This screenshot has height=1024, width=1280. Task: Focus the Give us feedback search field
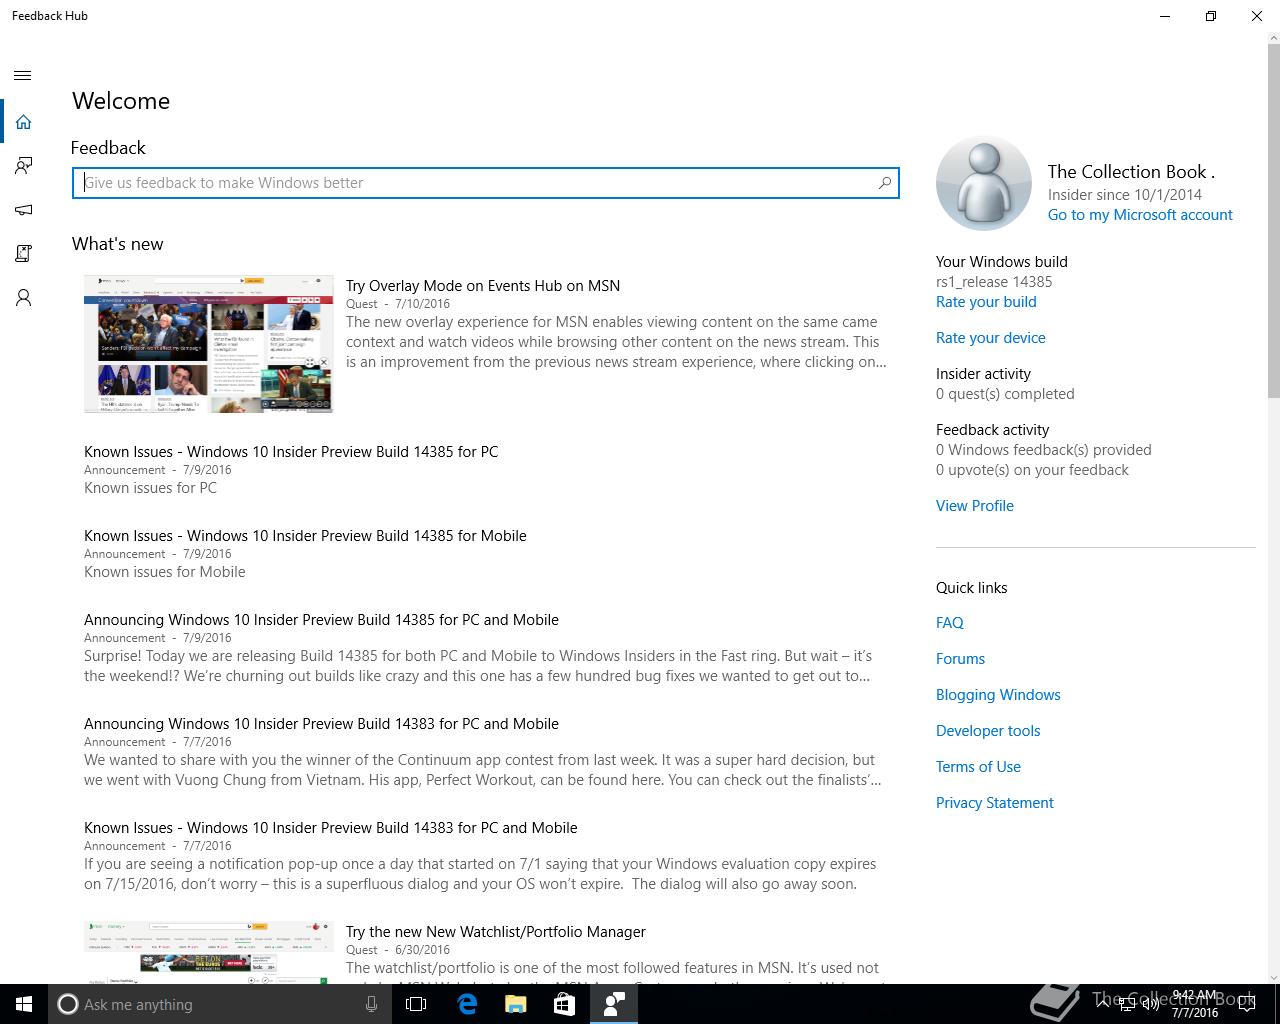pos(485,183)
